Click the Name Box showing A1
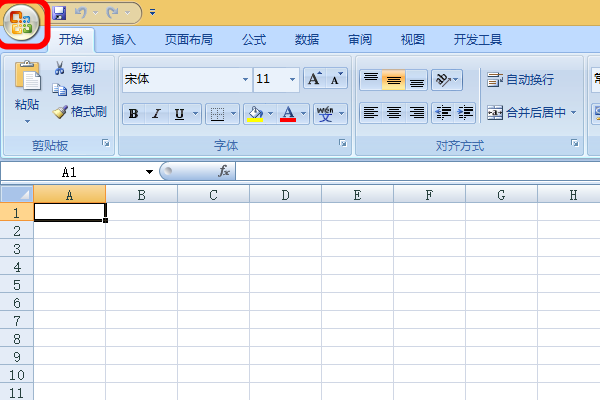 pyautogui.click(x=70, y=172)
